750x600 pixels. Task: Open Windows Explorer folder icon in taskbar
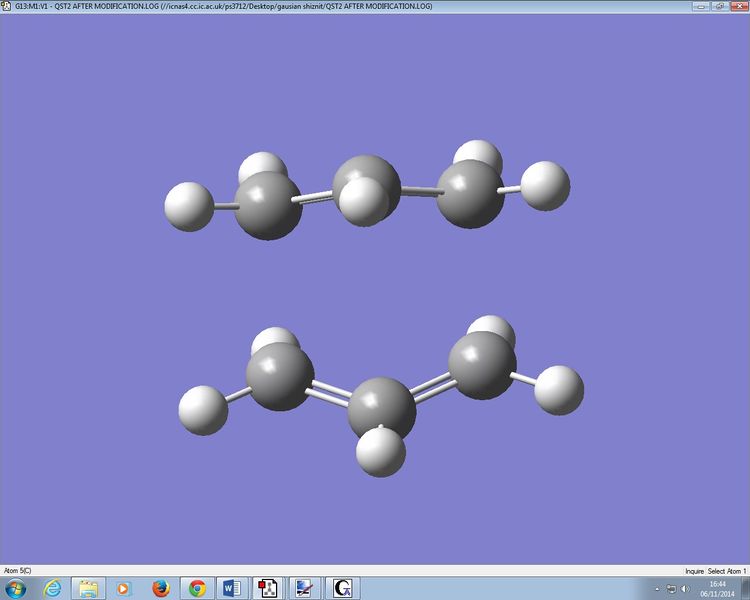(x=88, y=588)
